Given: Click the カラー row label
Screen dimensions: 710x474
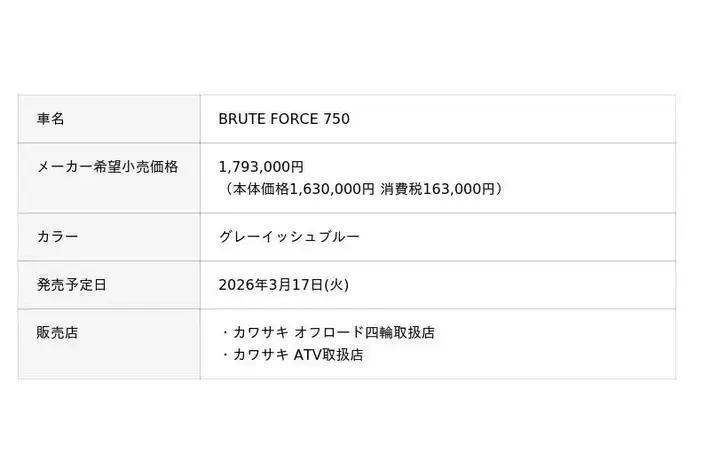Looking at the screenshot, I should (x=57, y=237).
